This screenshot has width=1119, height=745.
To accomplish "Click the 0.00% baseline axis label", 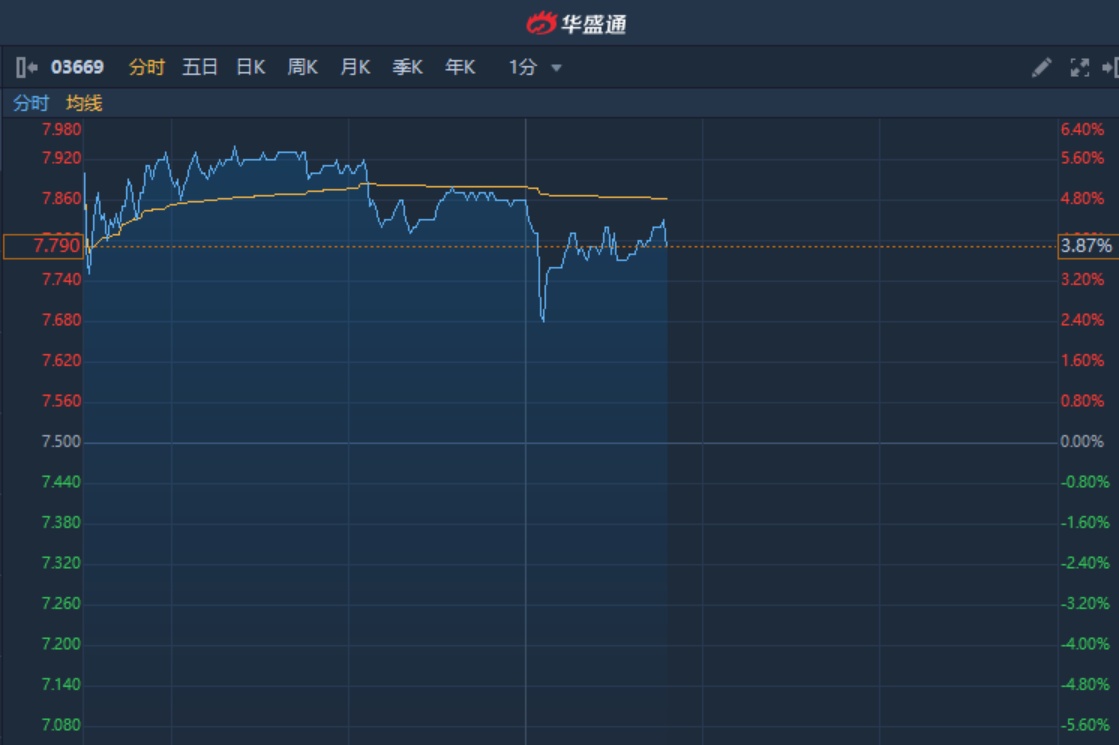I will point(1082,442).
